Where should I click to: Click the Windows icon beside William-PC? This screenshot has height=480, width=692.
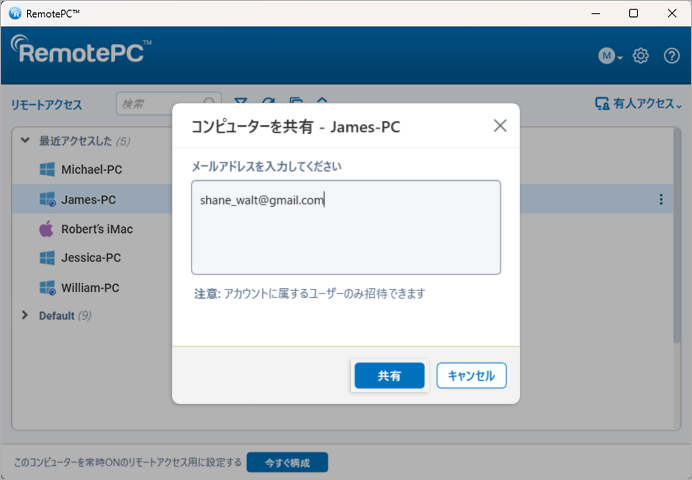(48, 288)
